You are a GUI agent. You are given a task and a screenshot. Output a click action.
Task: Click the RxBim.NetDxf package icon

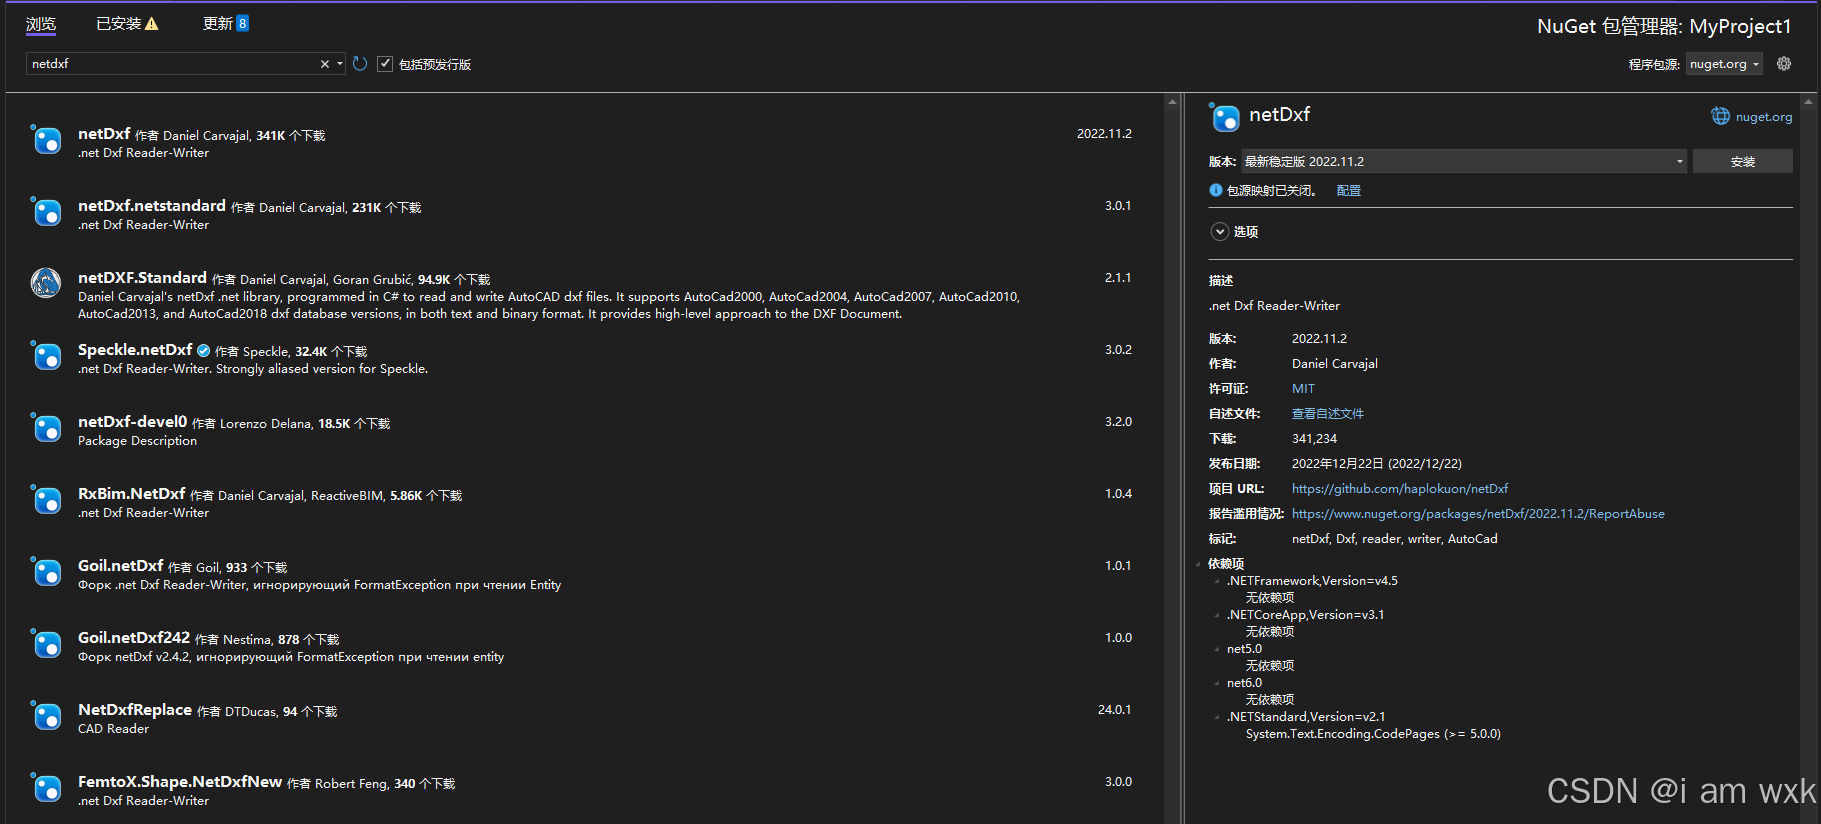(x=46, y=501)
